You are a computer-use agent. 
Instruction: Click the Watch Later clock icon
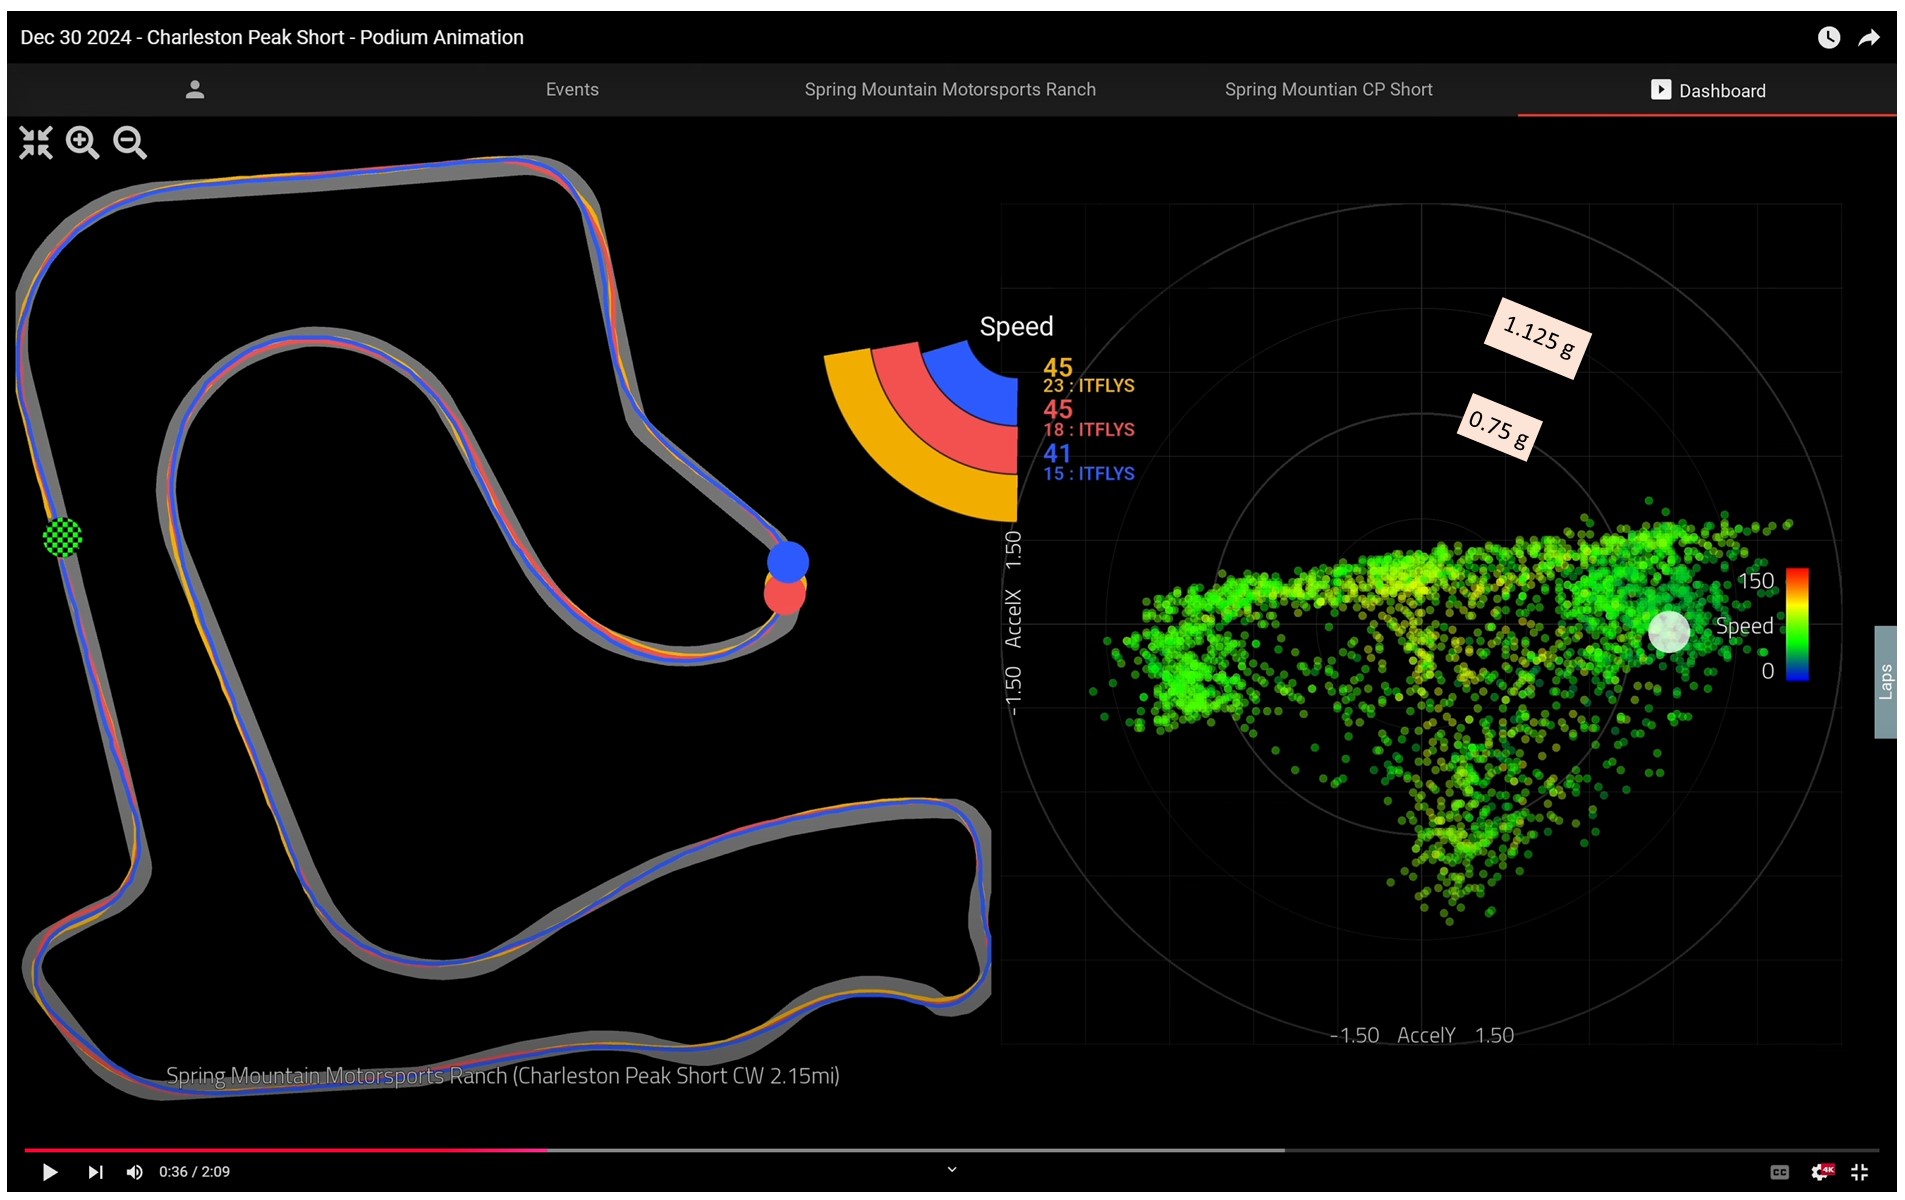coord(1828,38)
